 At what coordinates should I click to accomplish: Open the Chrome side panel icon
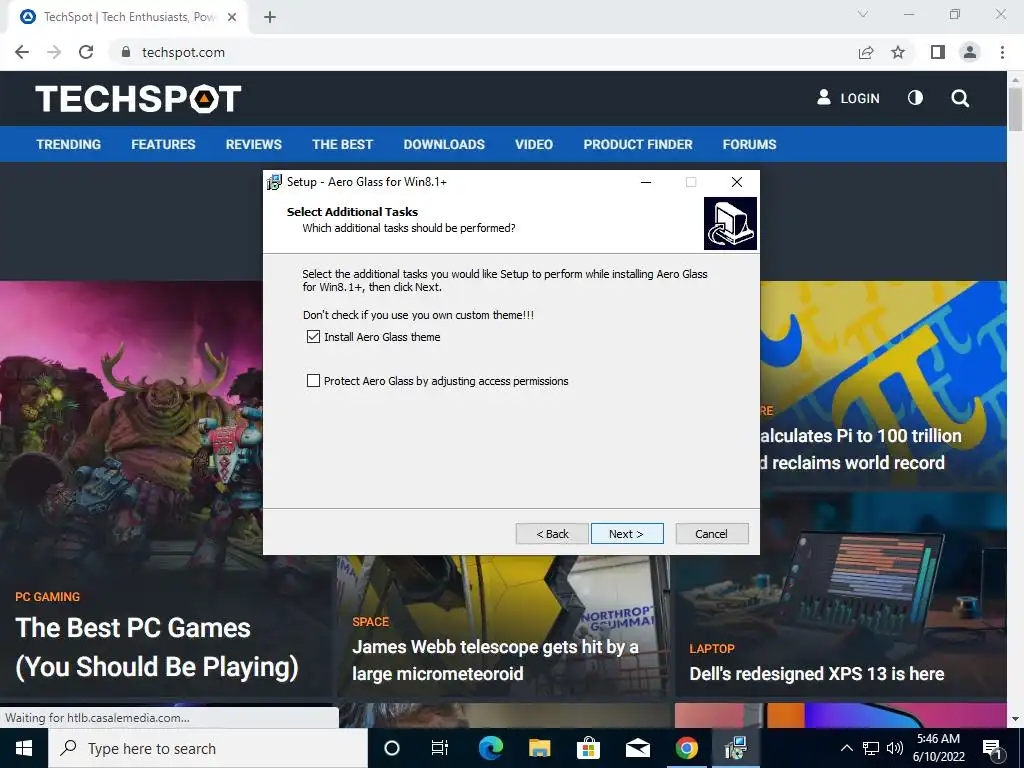click(938, 52)
